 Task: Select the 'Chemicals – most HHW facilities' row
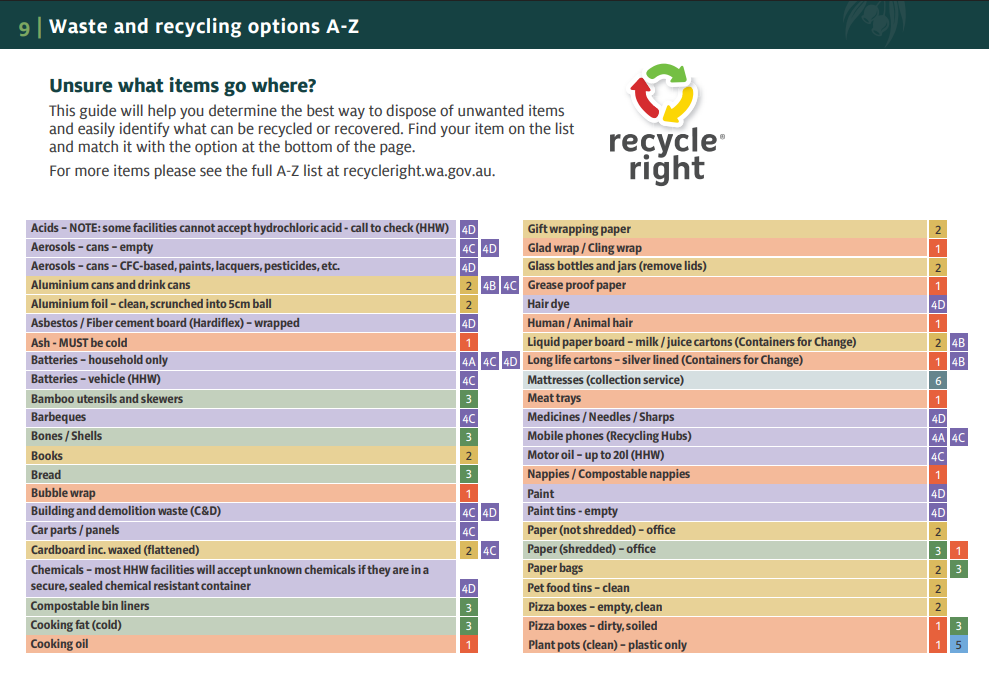(x=241, y=578)
